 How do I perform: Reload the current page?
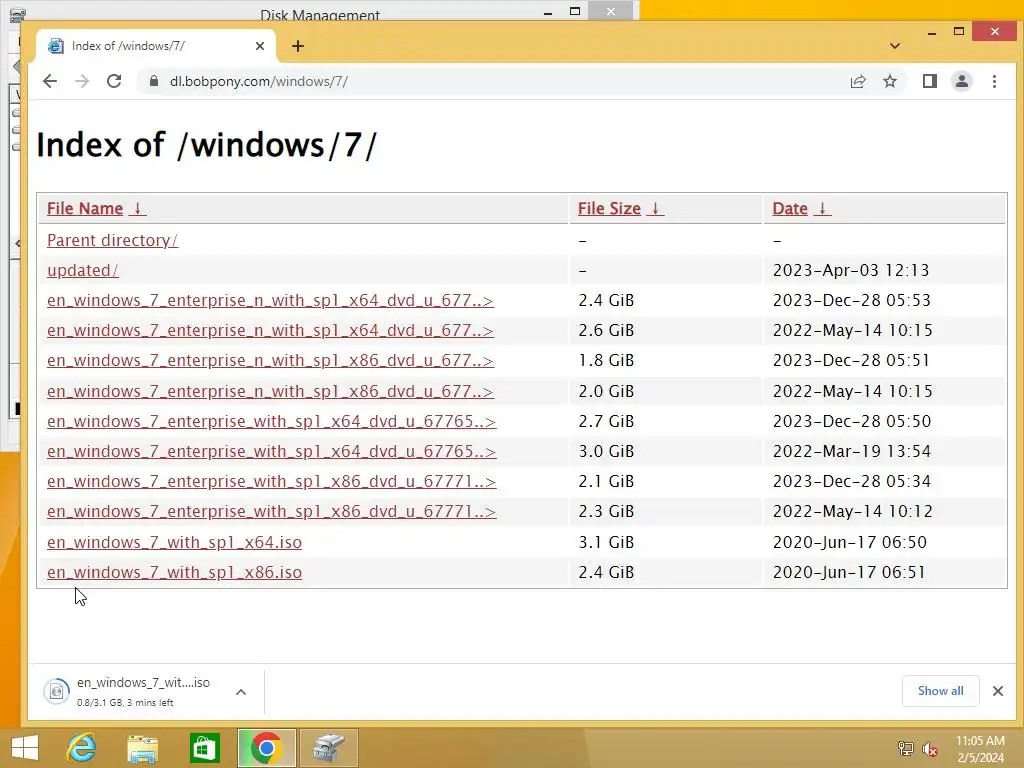[114, 81]
